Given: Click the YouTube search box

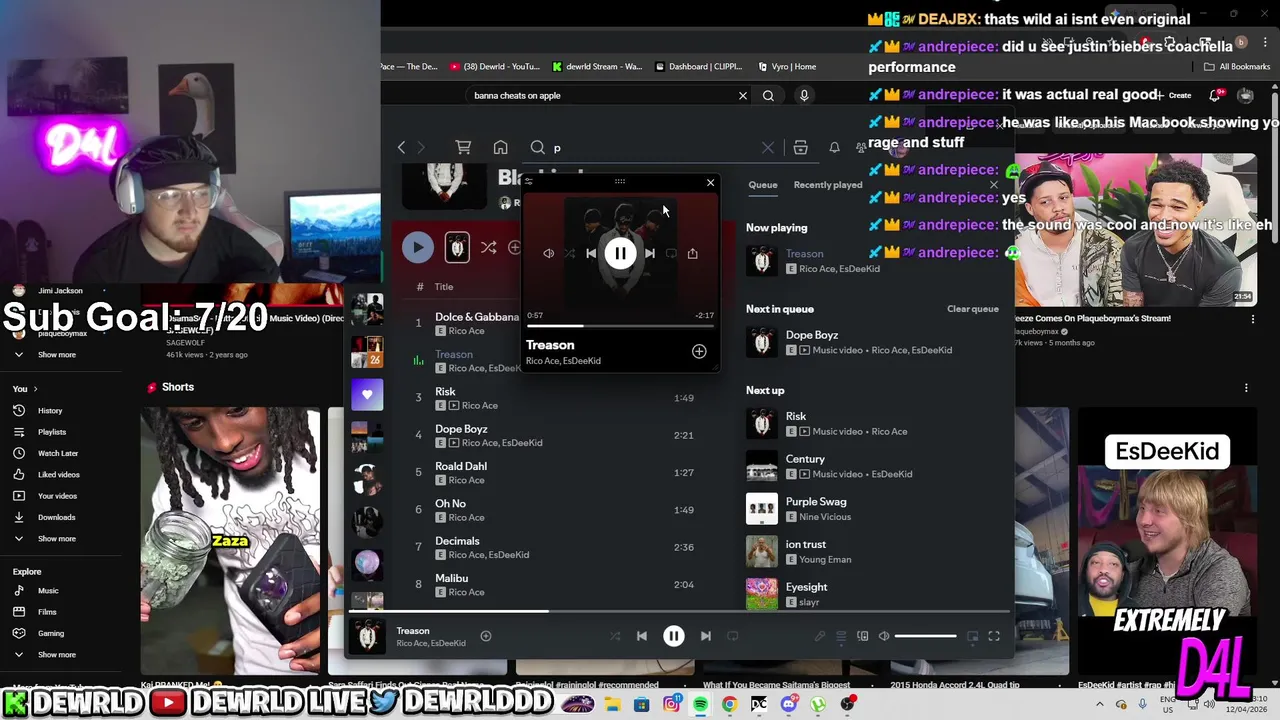Looking at the screenshot, I should click(x=600, y=96).
